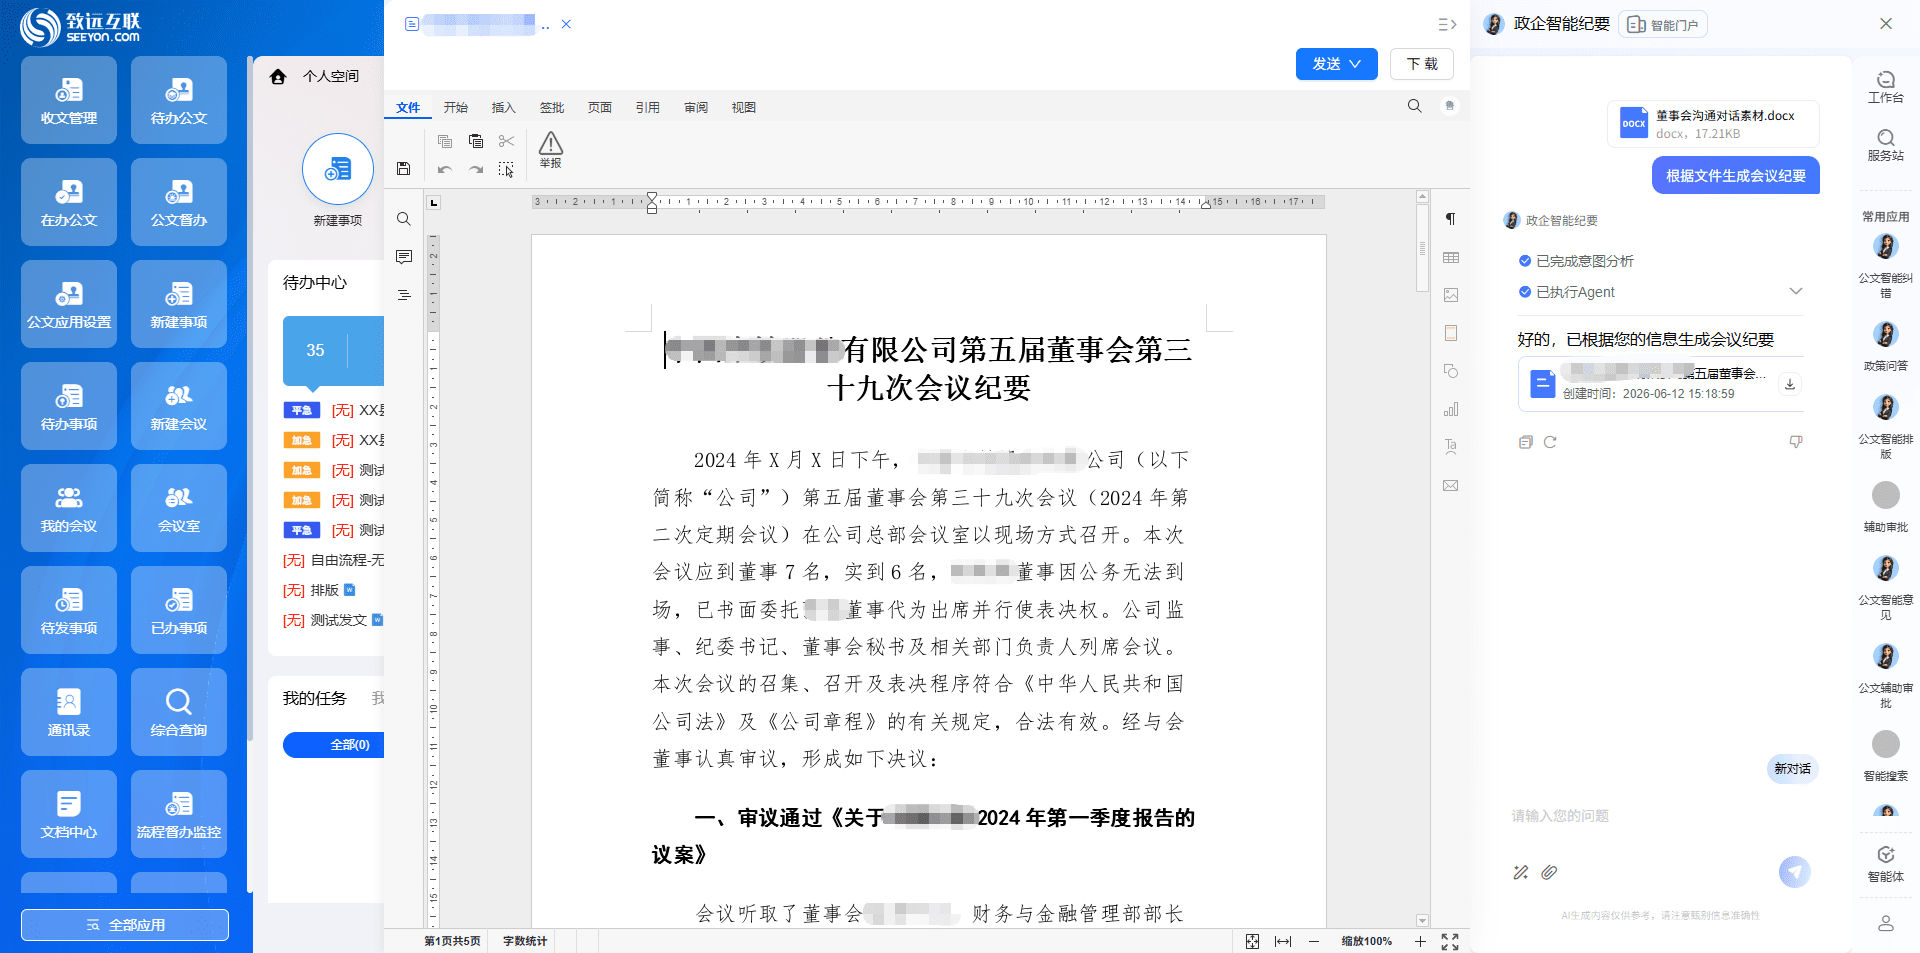Click the redo arrow icon
Screen dimensions: 1920x953
click(x=476, y=169)
